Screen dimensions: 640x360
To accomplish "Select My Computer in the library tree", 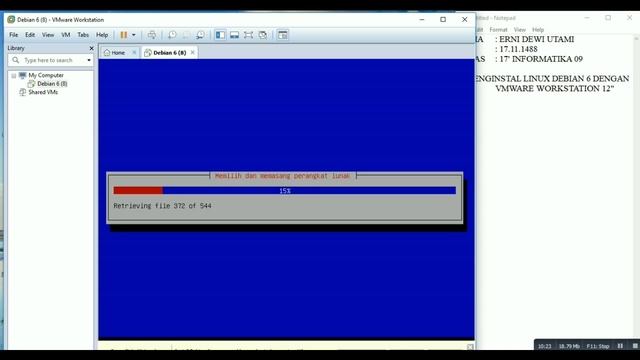I will click(x=46, y=76).
